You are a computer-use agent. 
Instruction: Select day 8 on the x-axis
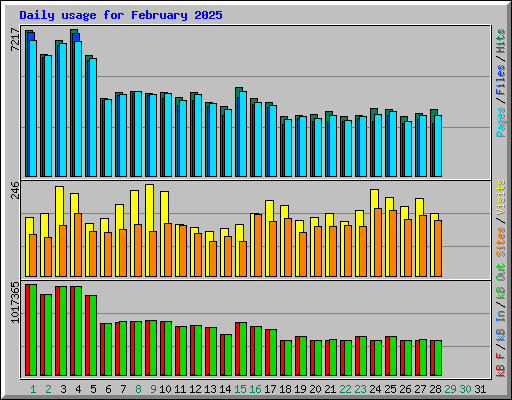coord(138,389)
